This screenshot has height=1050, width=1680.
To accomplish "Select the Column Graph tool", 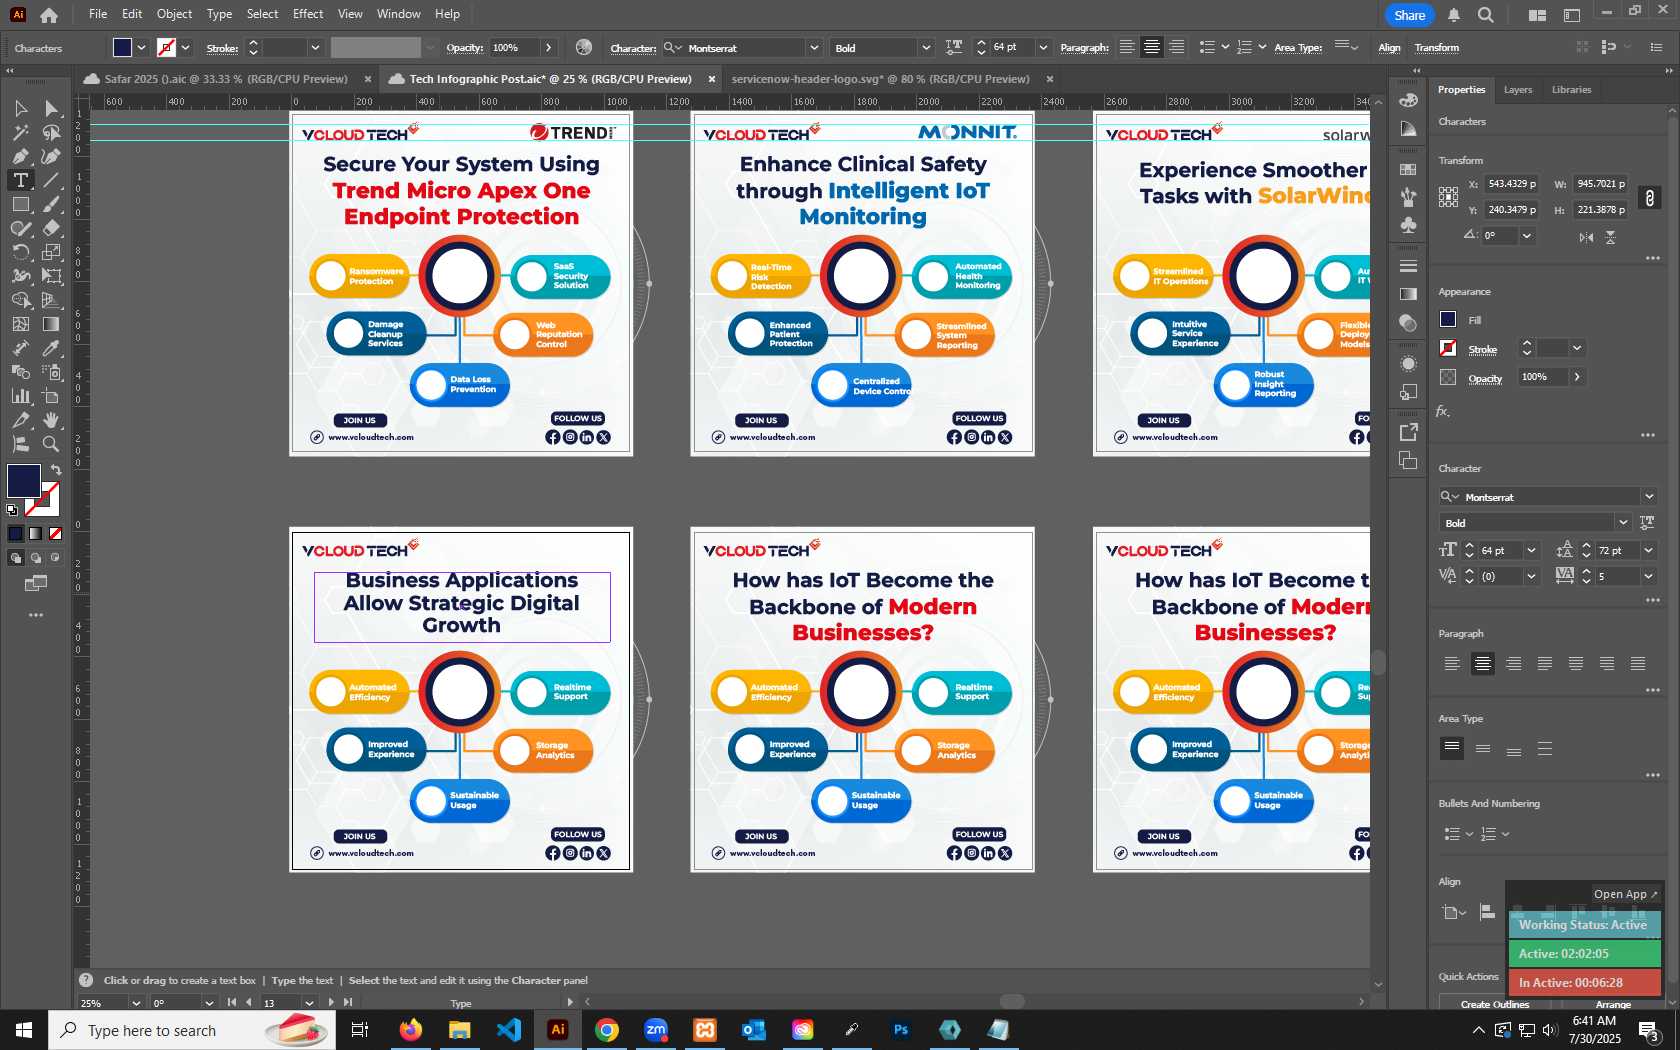I will pyautogui.click(x=20, y=396).
